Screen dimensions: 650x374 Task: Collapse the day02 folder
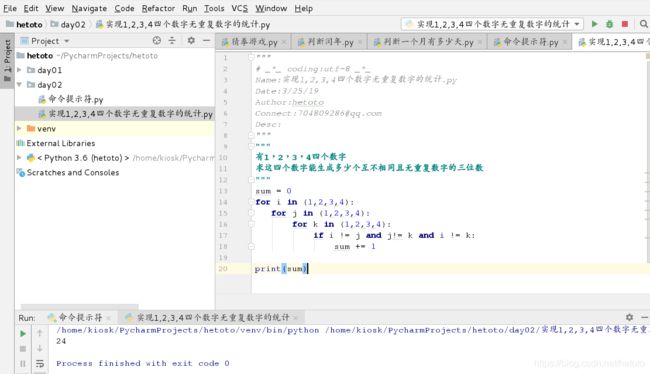(x=19, y=85)
